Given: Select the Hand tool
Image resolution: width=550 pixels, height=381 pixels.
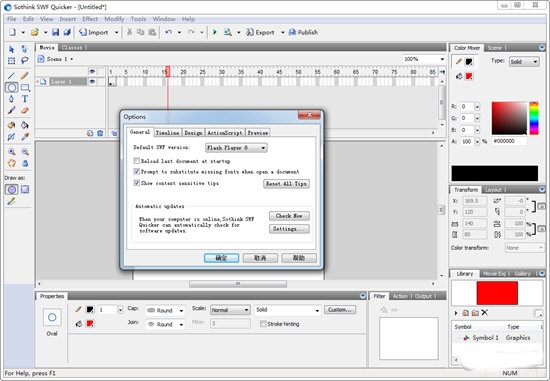Looking at the screenshot, I should pos(11,163).
